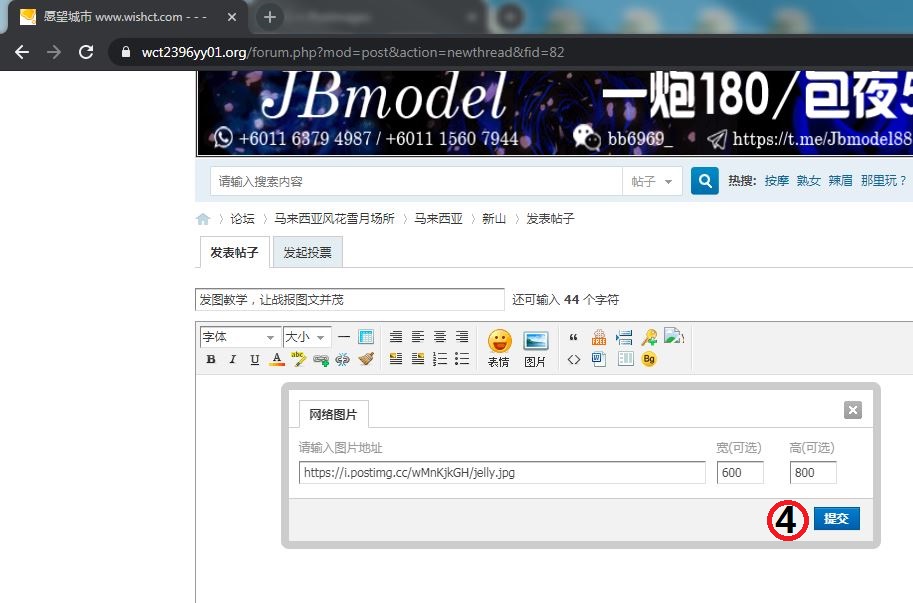Click the browser address bar URL
This screenshot has height=603, width=913.
[353, 52]
